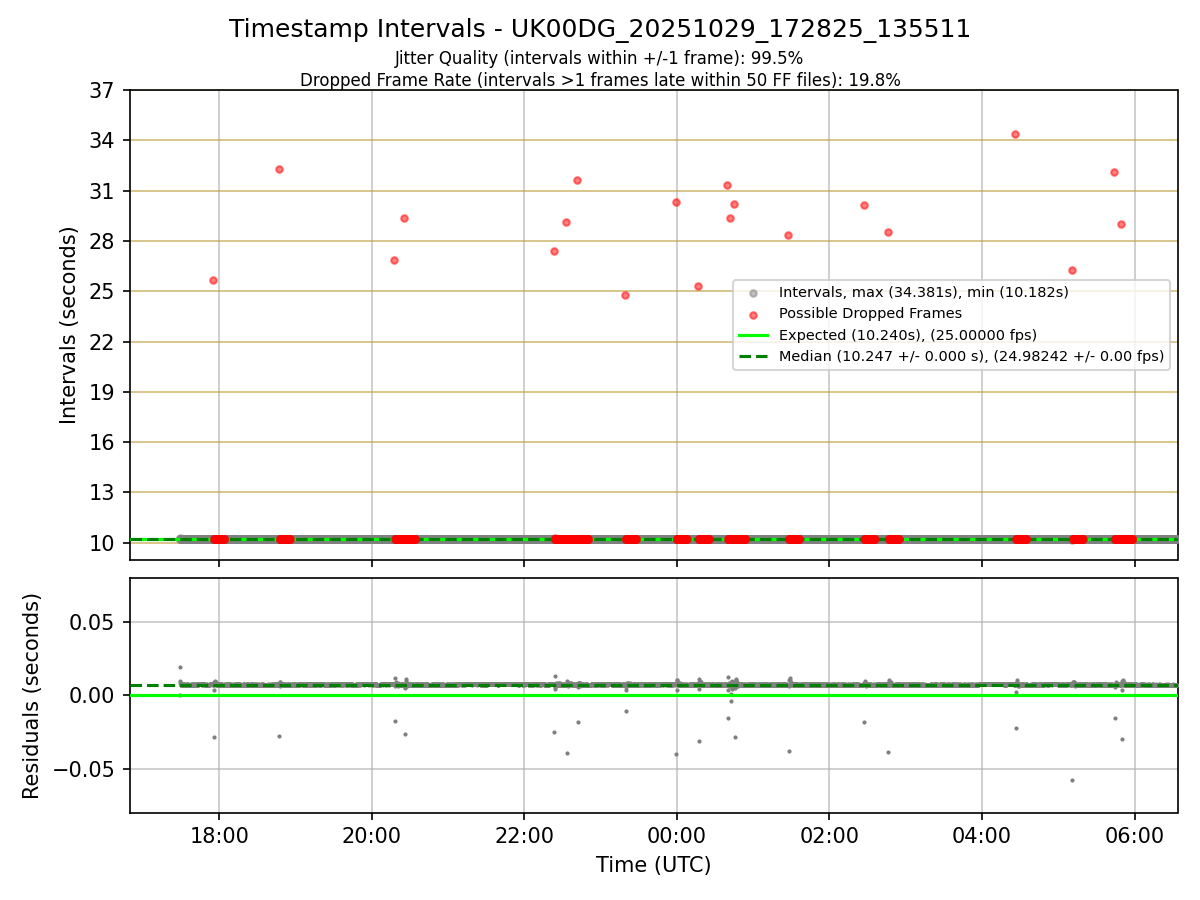Click the x-axis tick label "02:00"
Image resolution: width=1200 pixels, height=900 pixels.
click(829, 835)
